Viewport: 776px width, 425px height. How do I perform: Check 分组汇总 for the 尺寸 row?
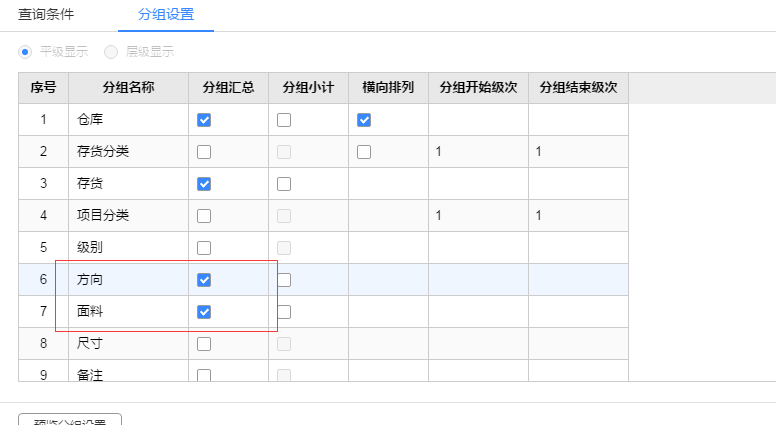[204, 344]
